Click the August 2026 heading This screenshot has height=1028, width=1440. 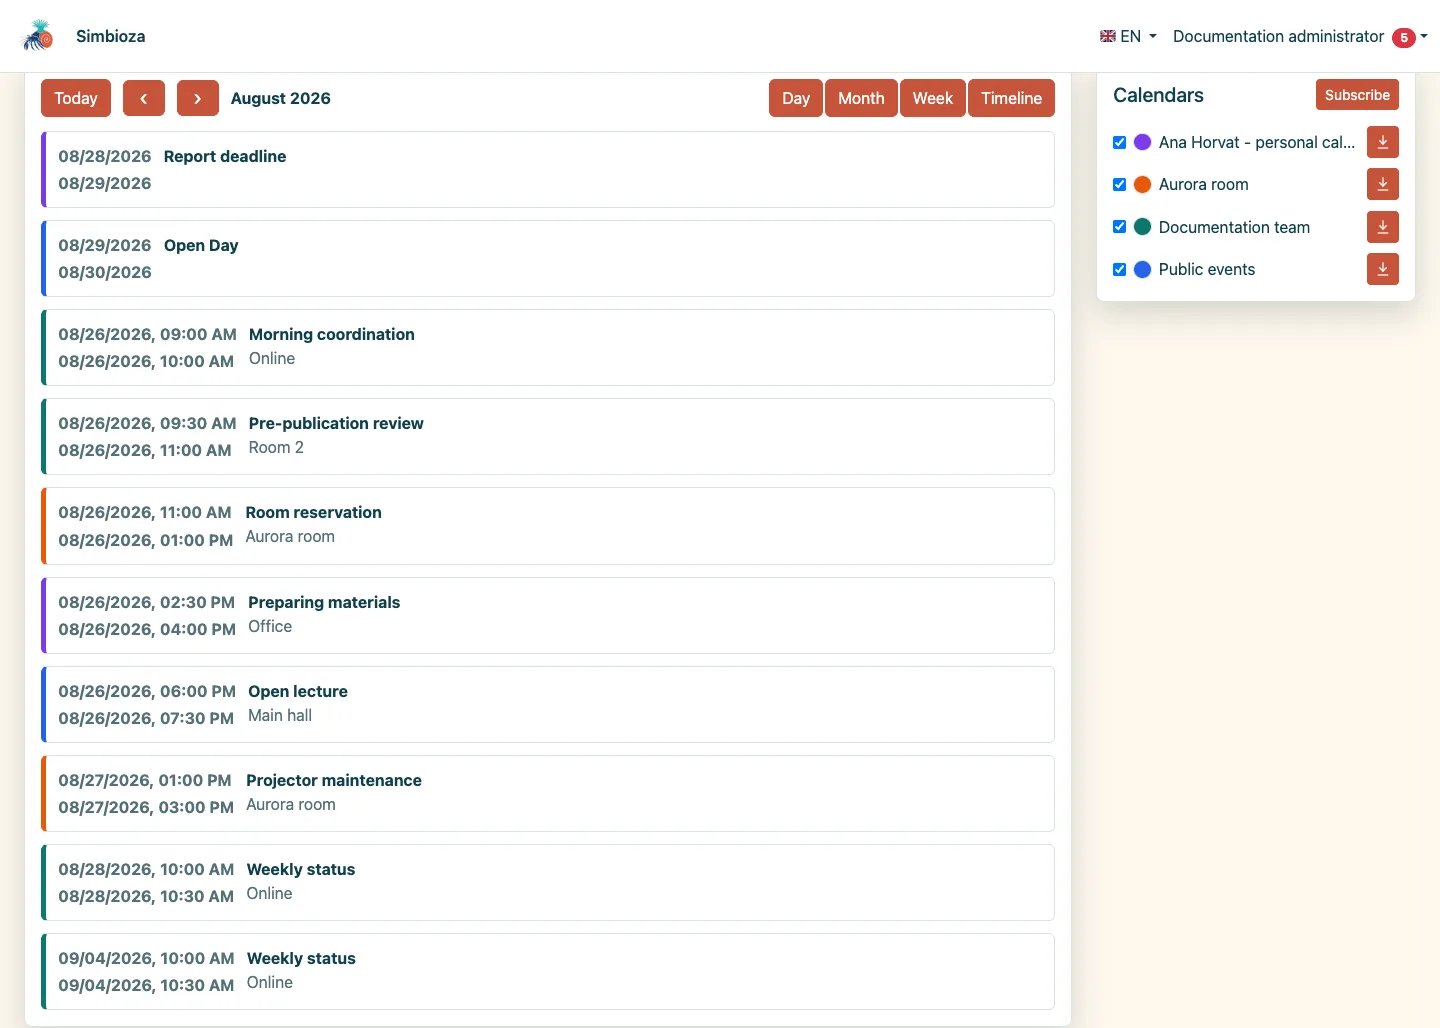(x=281, y=98)
